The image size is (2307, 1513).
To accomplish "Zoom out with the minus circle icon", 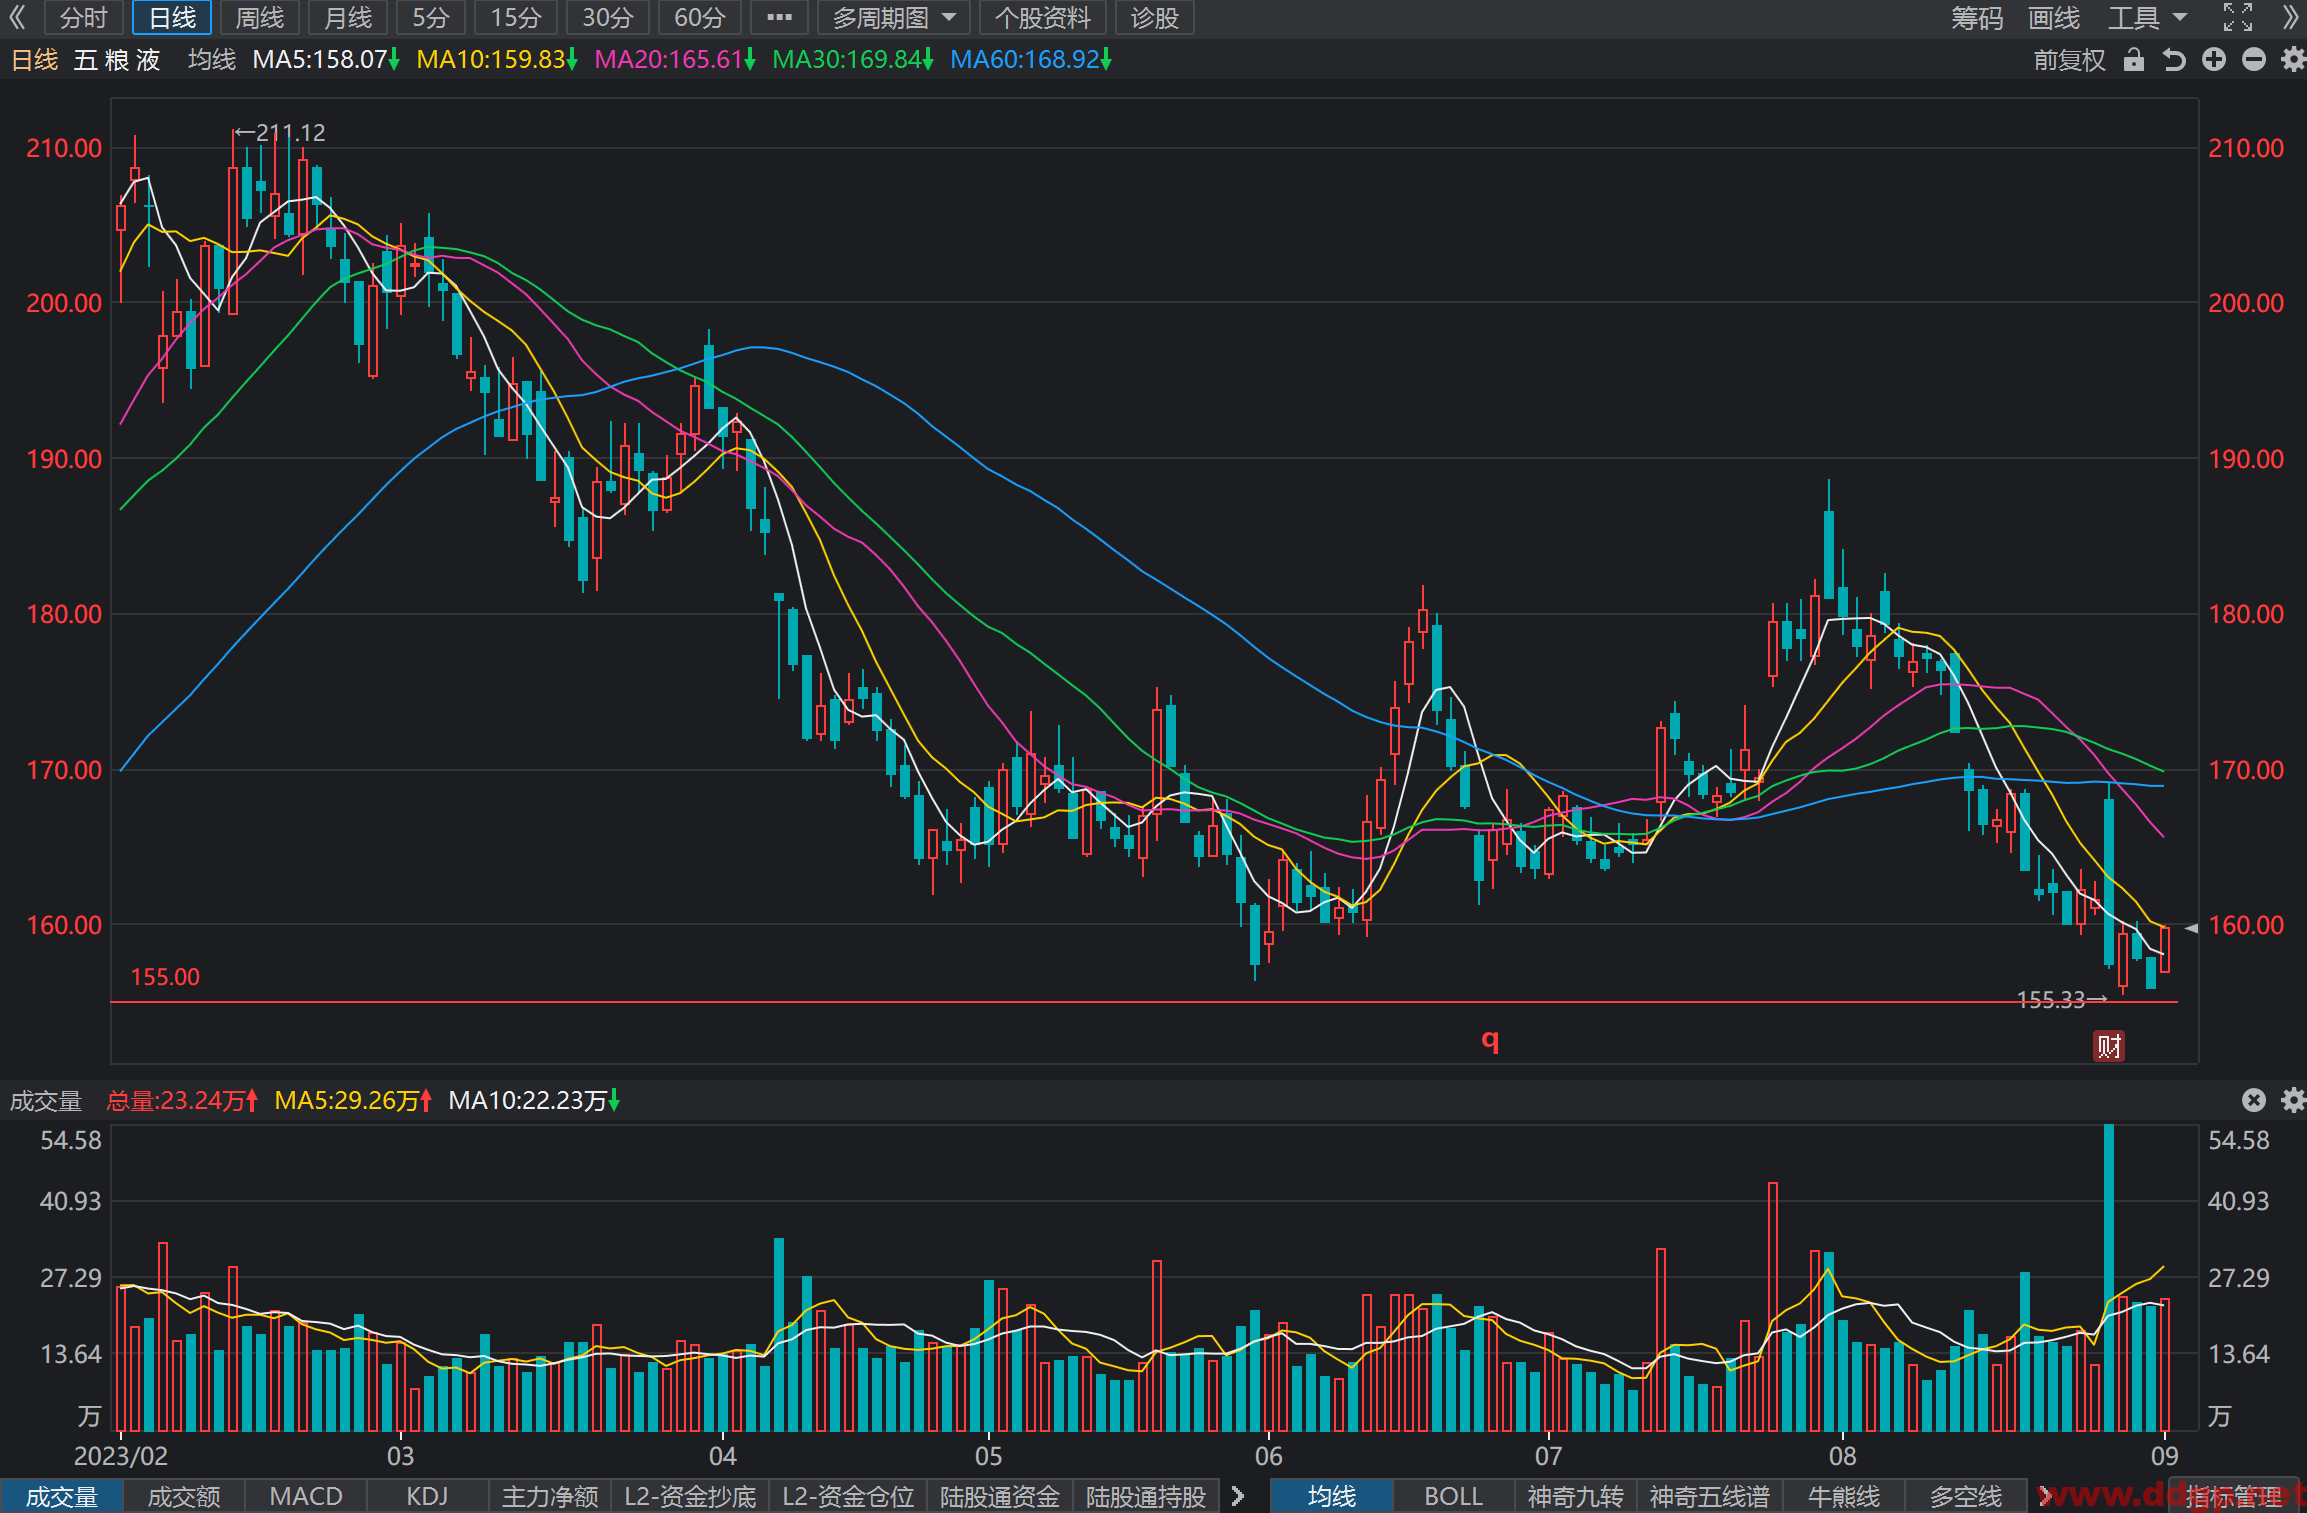I will coord(2254,60).
